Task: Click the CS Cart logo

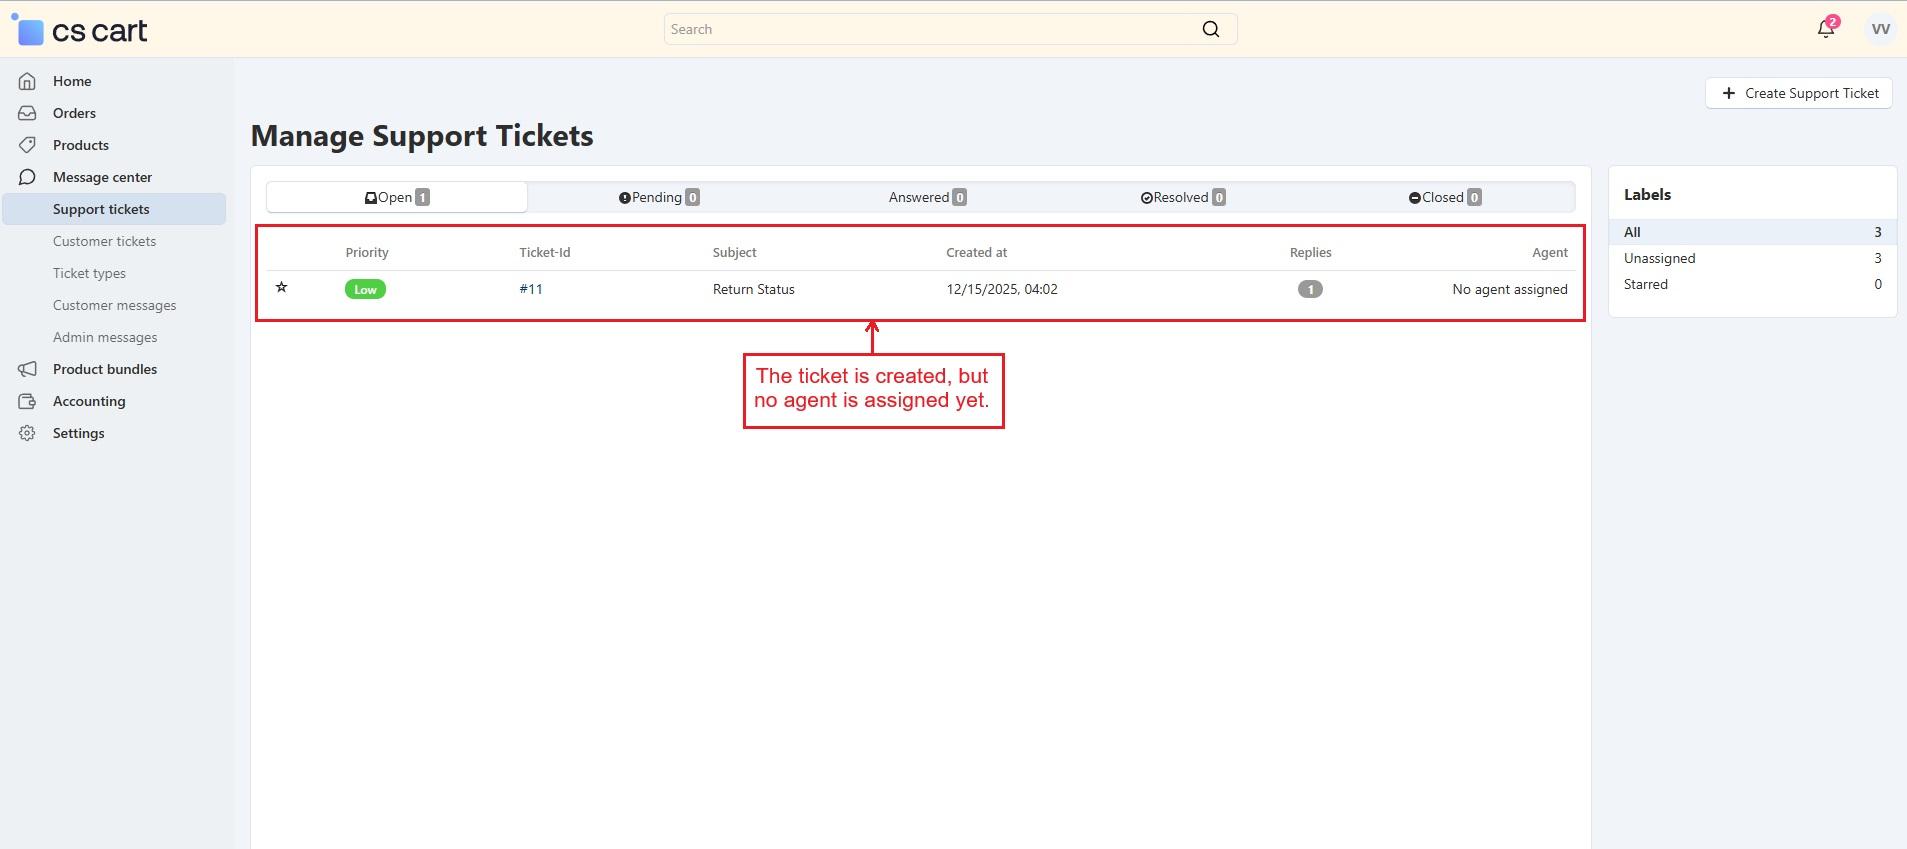Action: 80,30
